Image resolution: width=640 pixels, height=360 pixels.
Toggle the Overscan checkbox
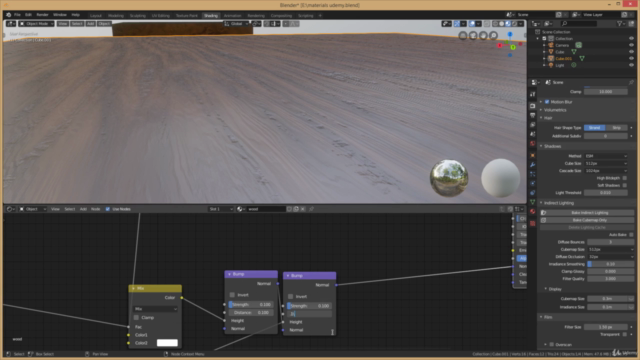(551, 344)
